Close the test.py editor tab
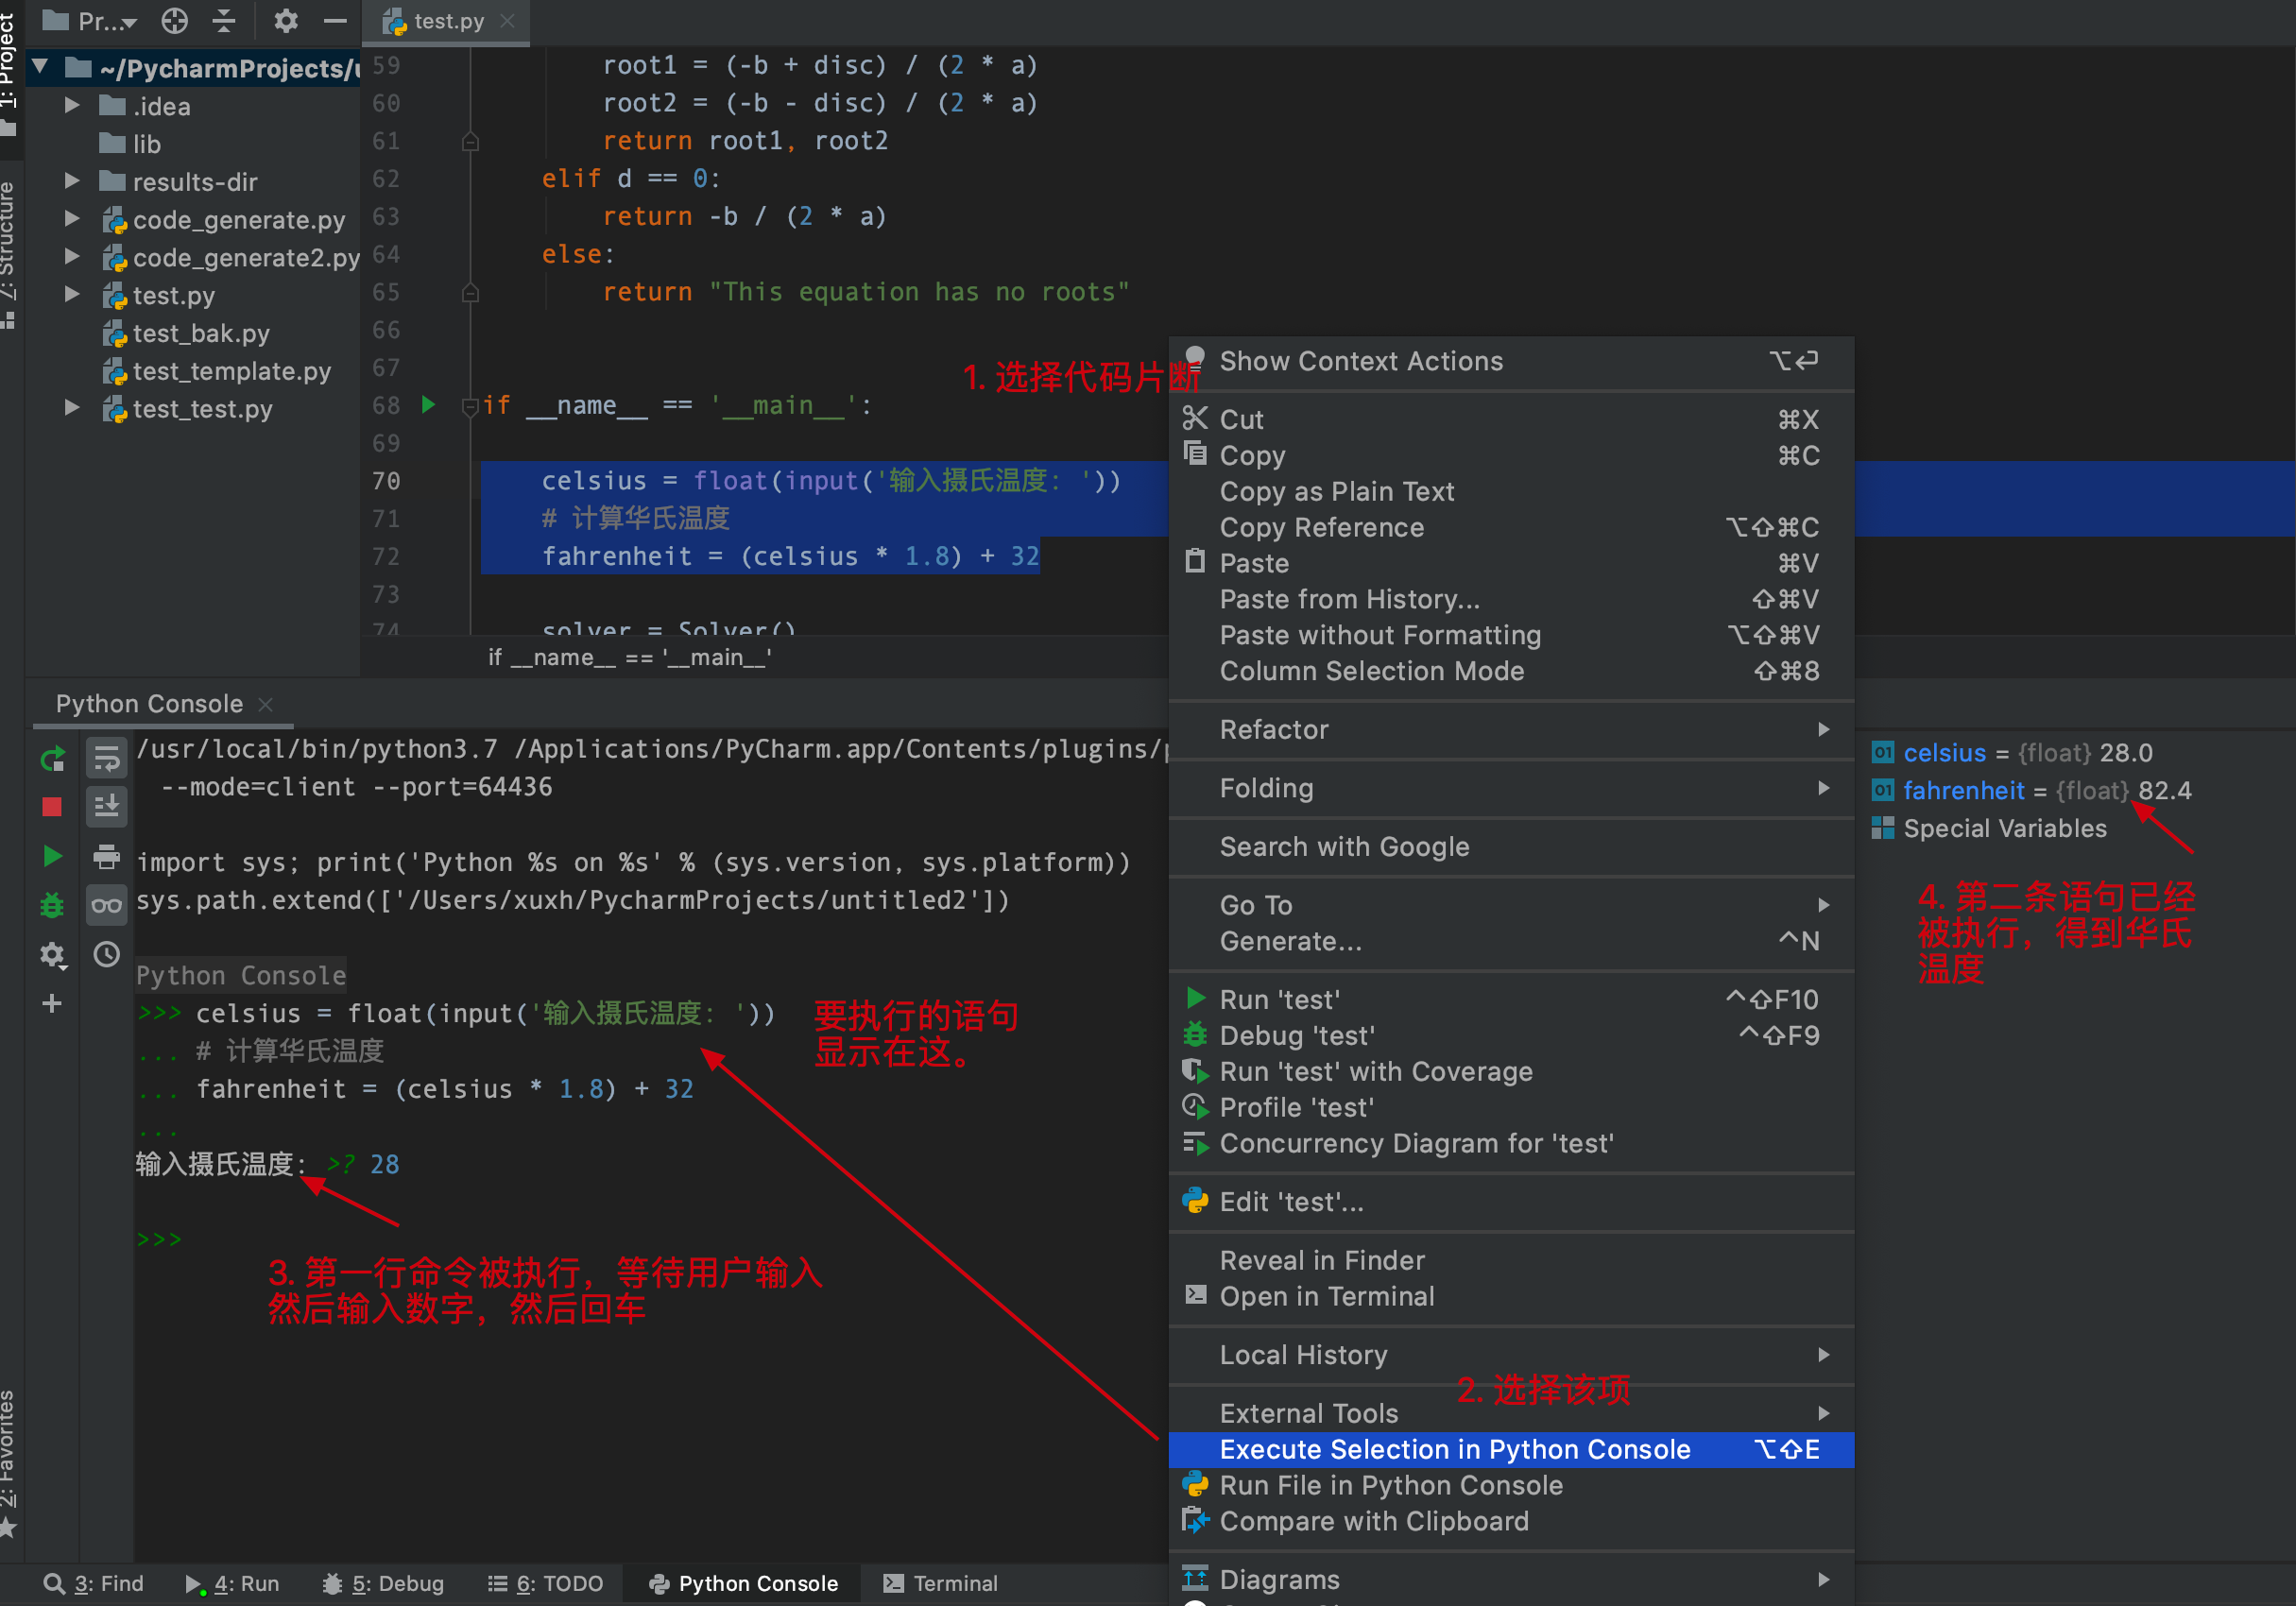 pyautogui.click(x=507, y=21)
